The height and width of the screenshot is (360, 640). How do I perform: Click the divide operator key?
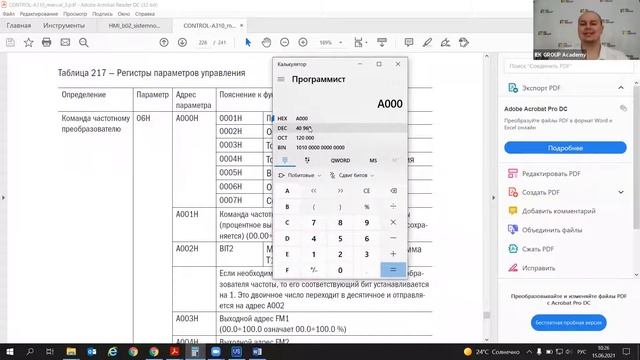[393, 207]
